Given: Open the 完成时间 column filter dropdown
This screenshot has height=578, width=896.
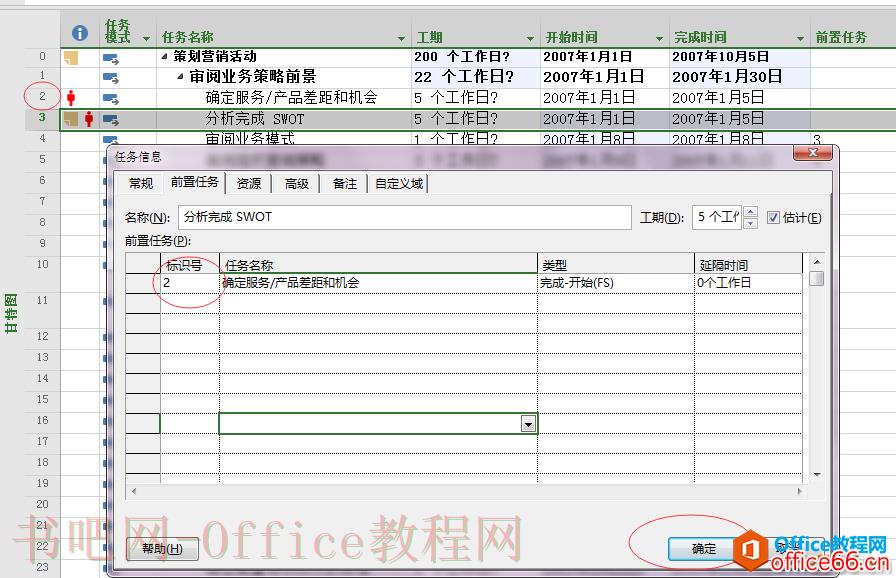Looking at the screenshot, I should [x=800, y=39].
